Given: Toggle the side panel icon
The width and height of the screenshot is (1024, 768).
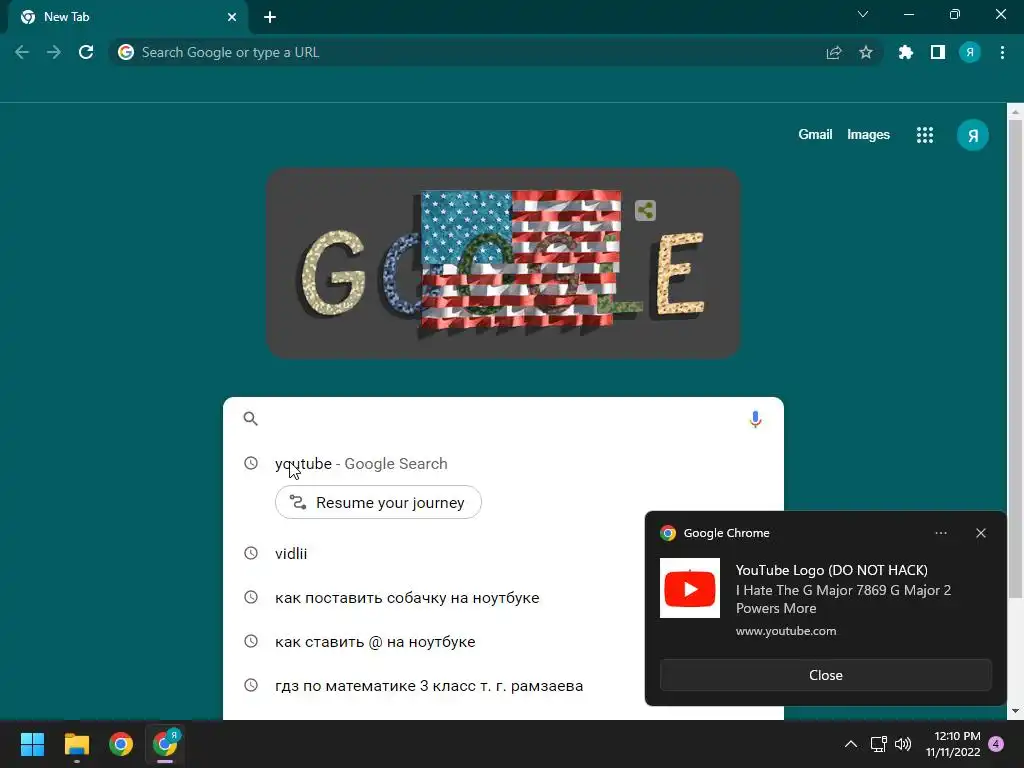Looking at the screenshot, I should click(938, 52).
